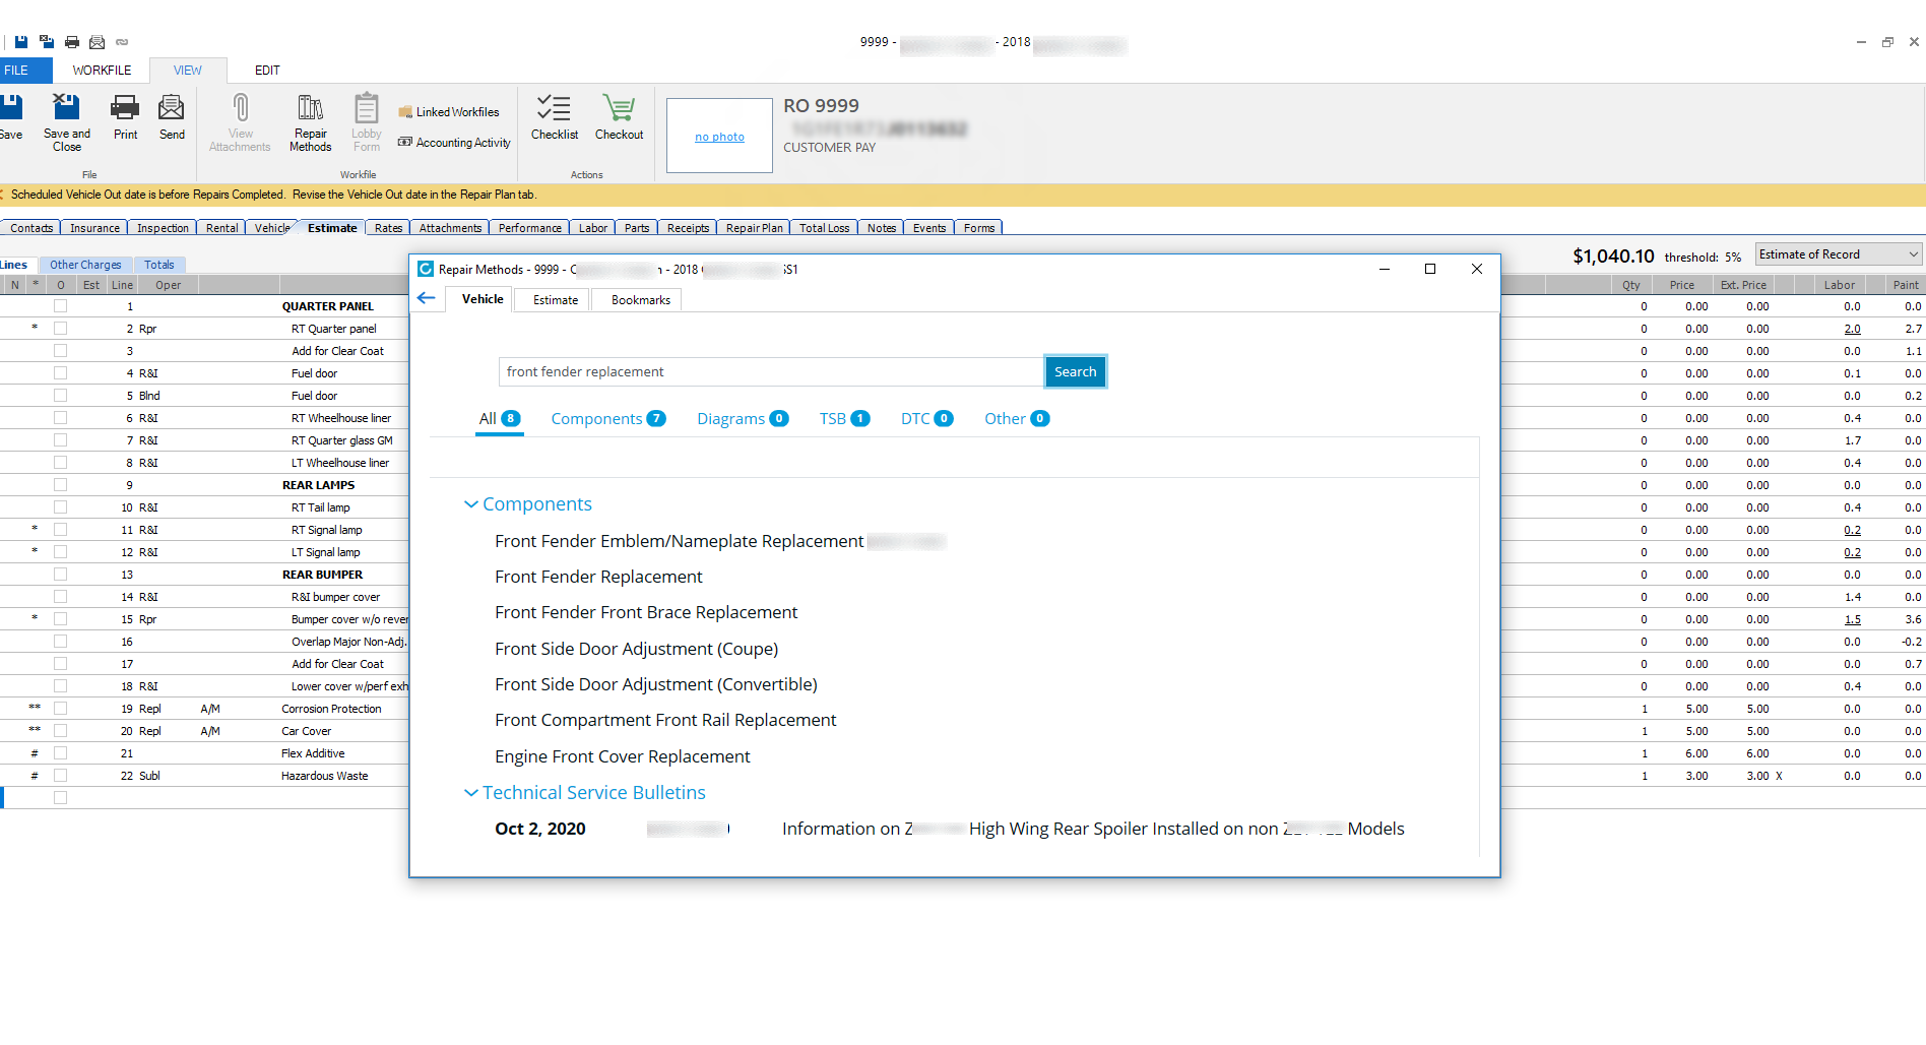Switch to the Repair Plan tab
Viewport: 1926px width, 1045px height.
(754, 228)
